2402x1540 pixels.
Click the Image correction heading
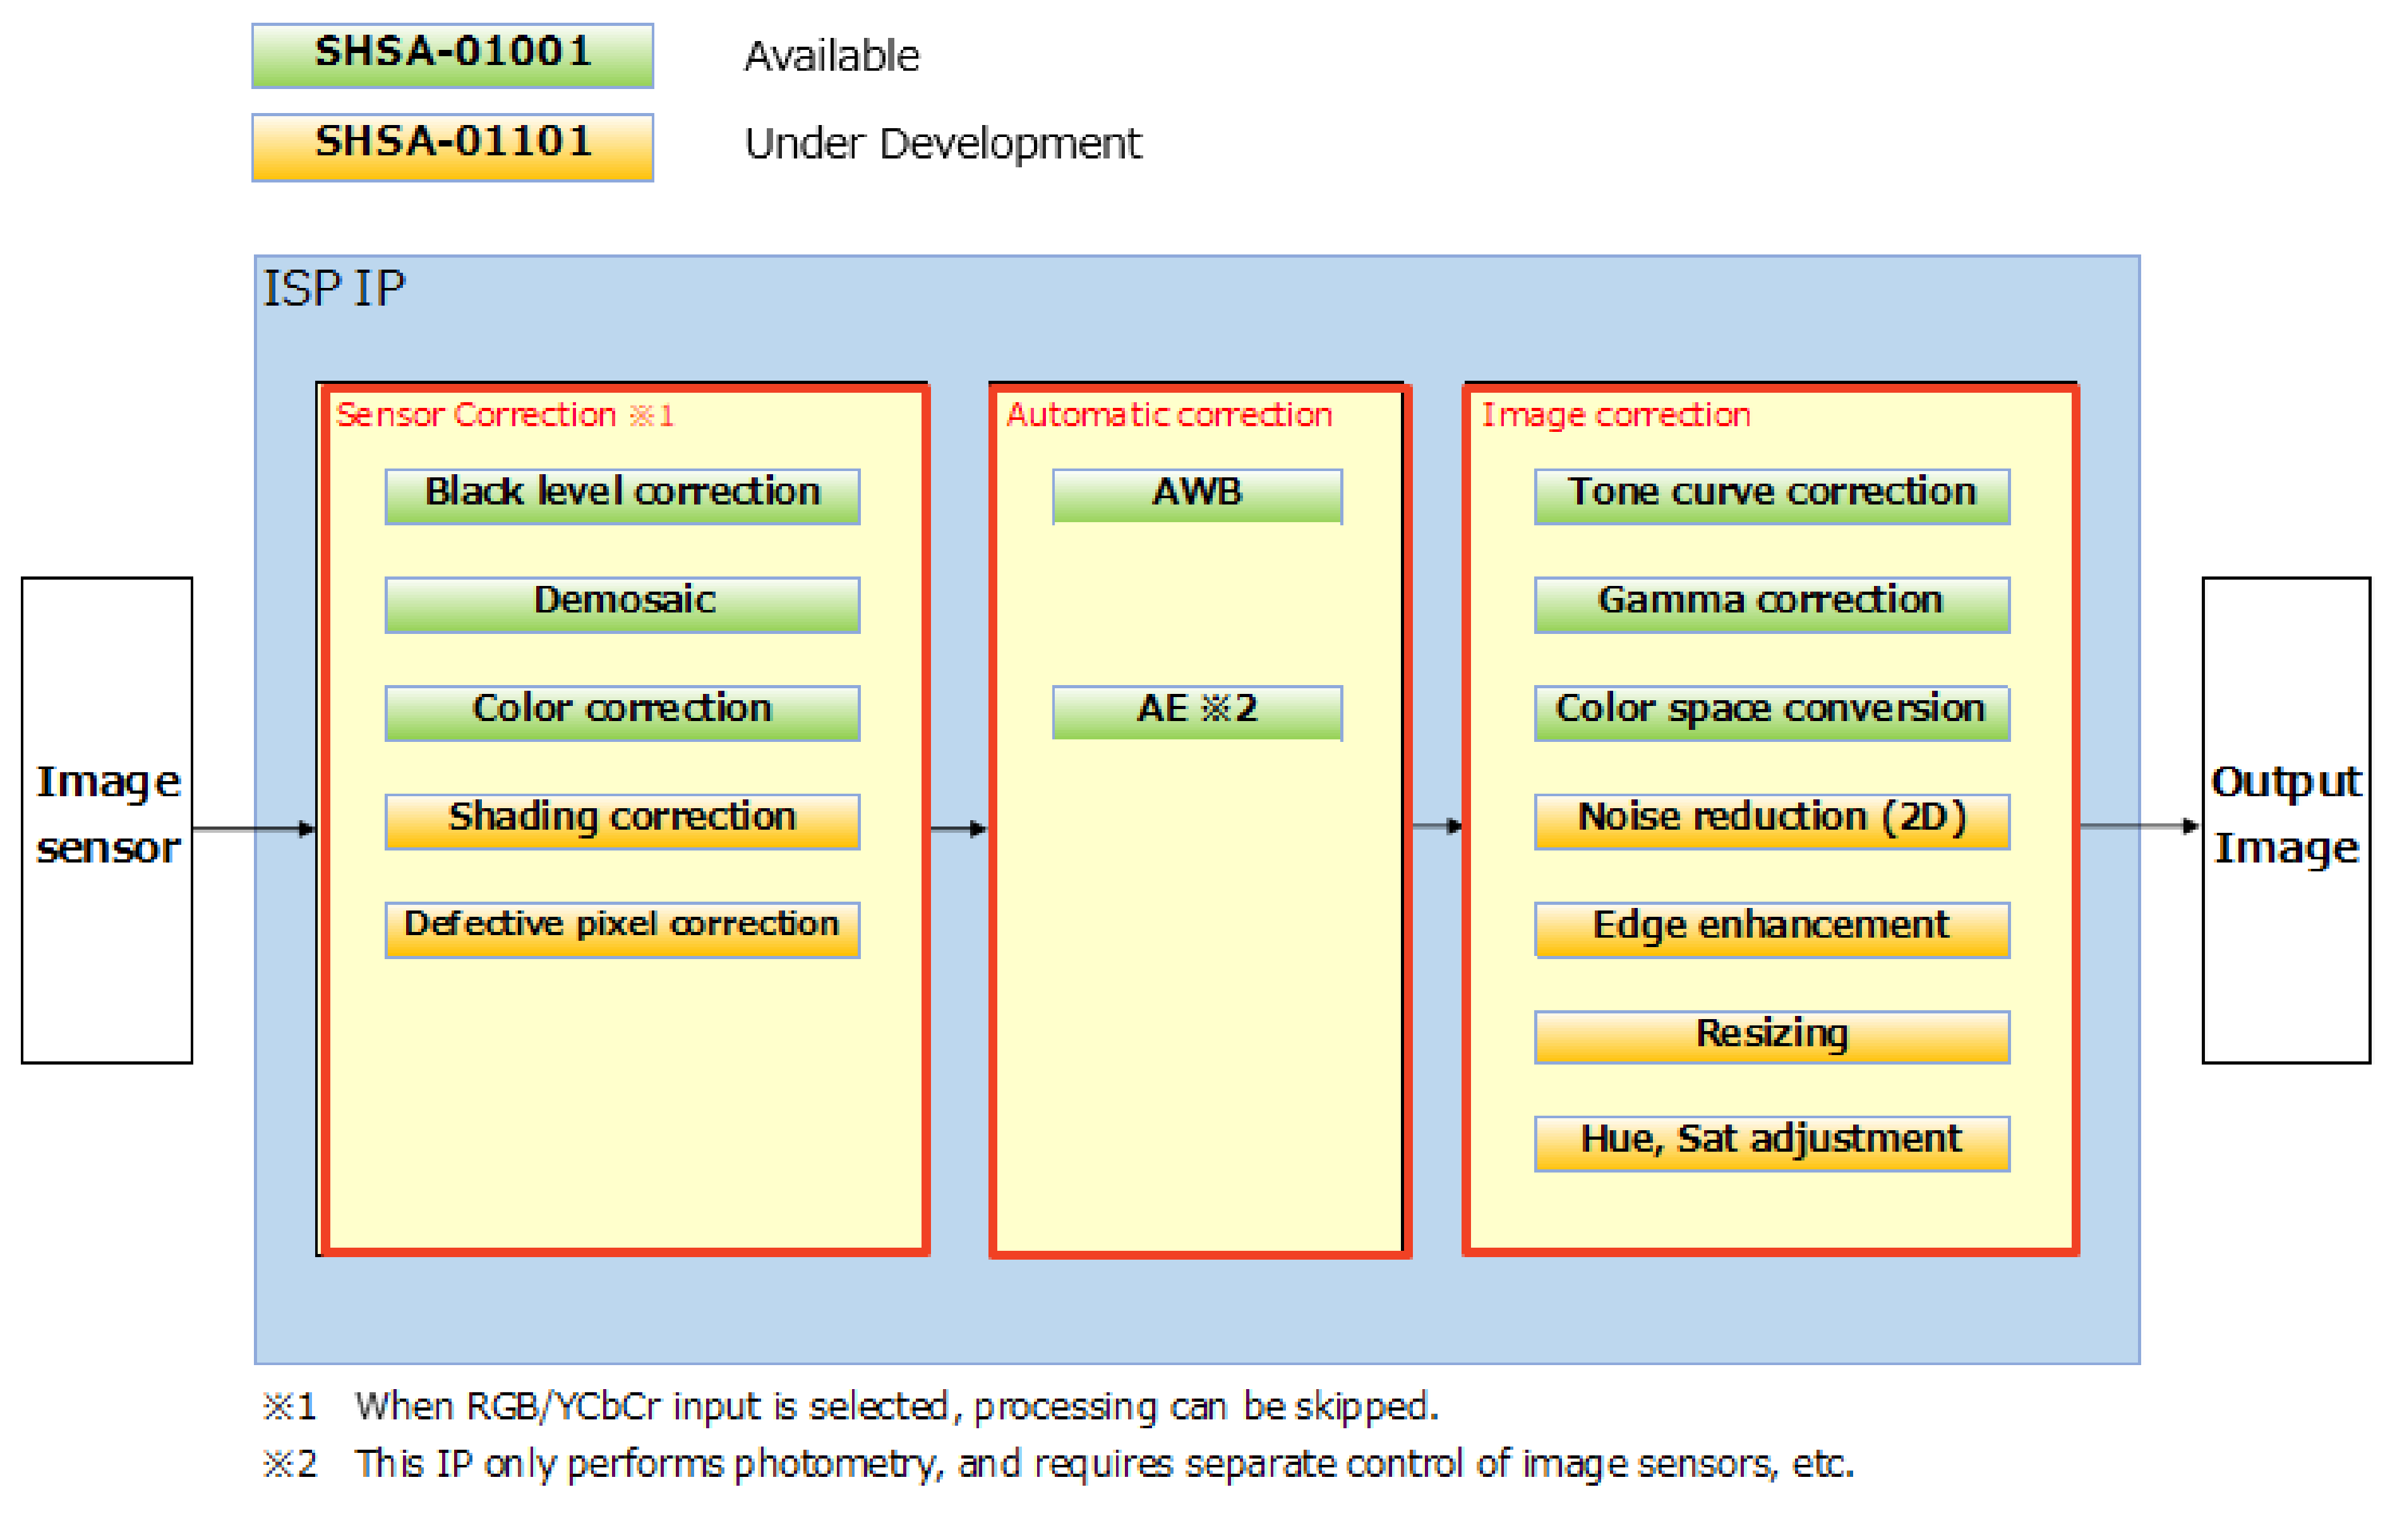1615,415
